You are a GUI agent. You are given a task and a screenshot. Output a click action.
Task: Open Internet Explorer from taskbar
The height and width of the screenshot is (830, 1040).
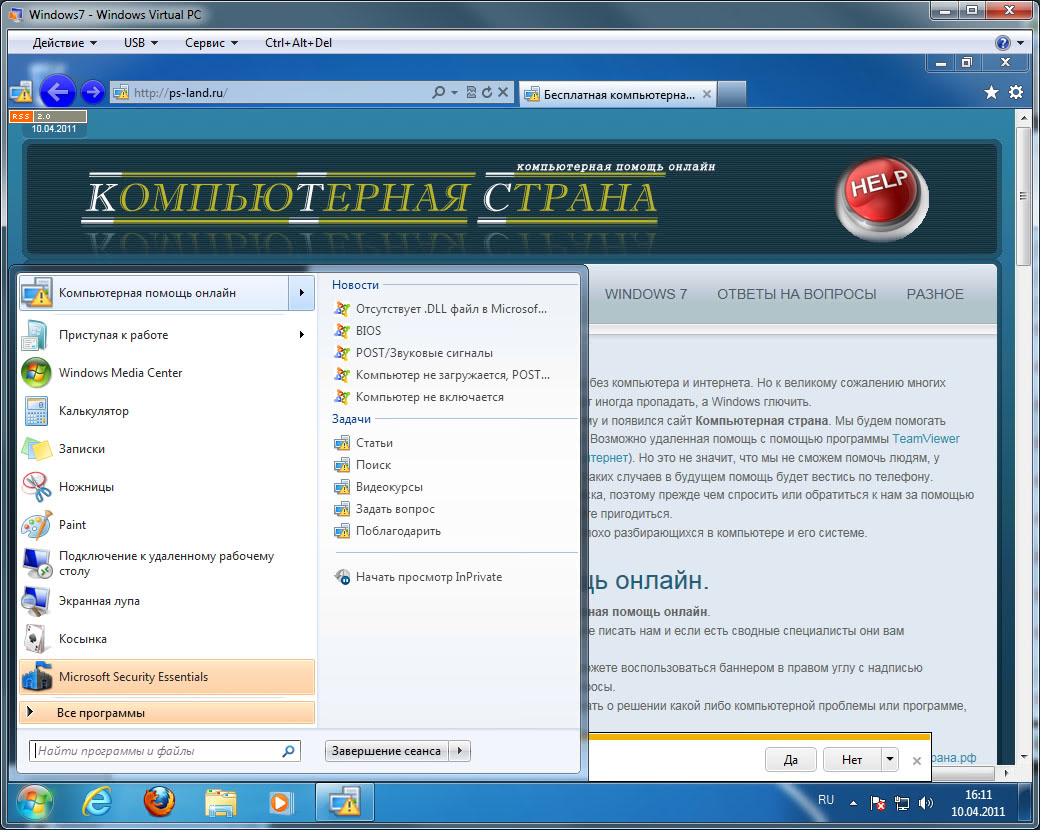click(x=97, y=803)
